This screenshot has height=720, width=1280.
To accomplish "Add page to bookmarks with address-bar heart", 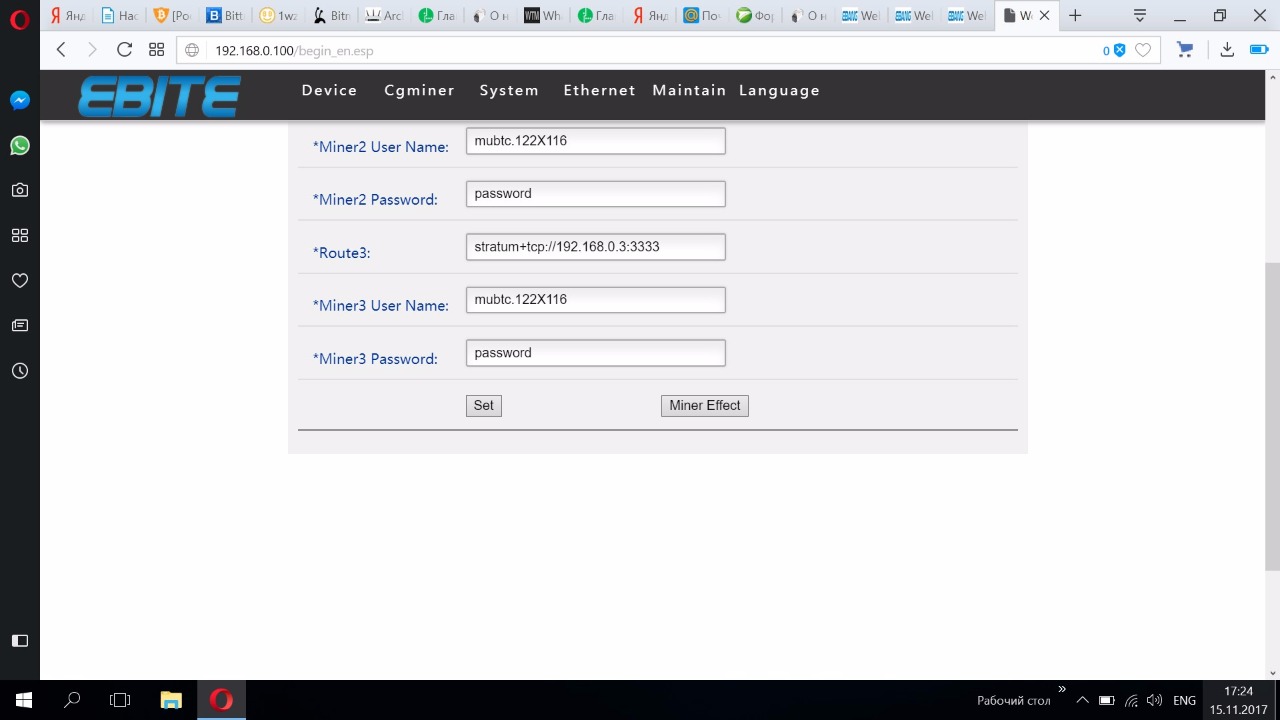I will tap(1143, 50).
